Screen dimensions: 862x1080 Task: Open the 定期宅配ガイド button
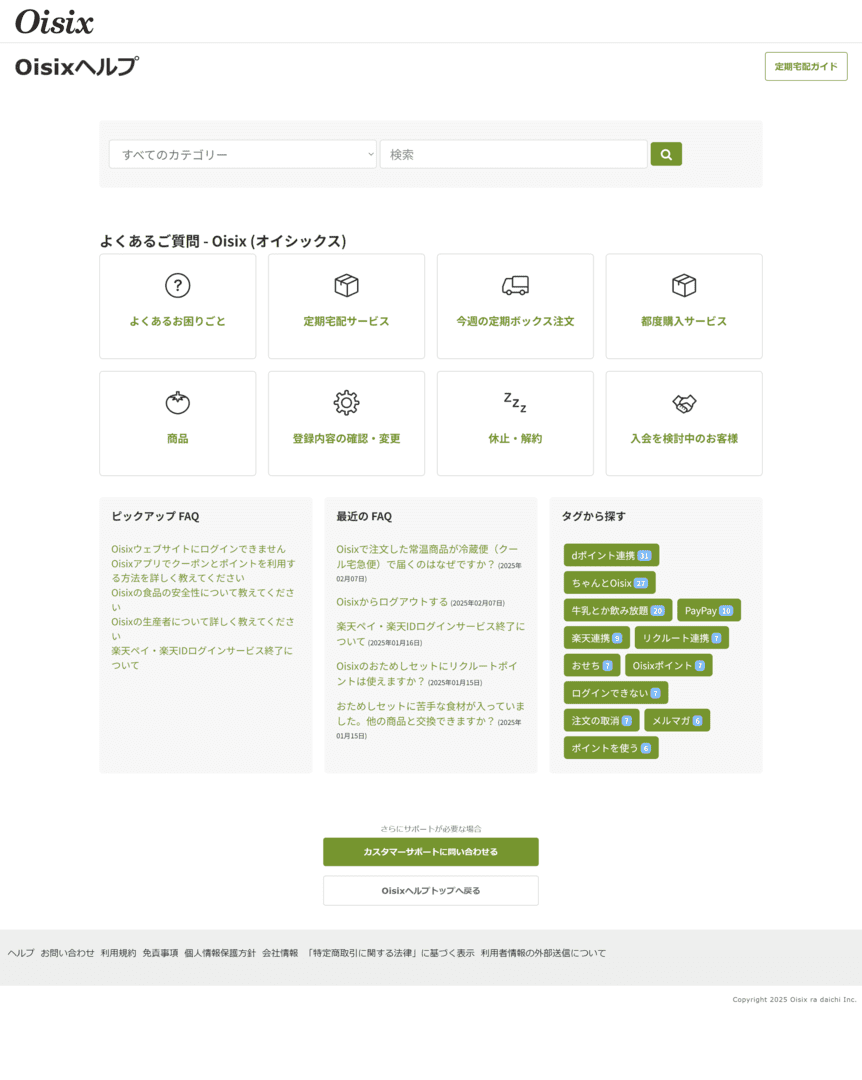[806, 67]
